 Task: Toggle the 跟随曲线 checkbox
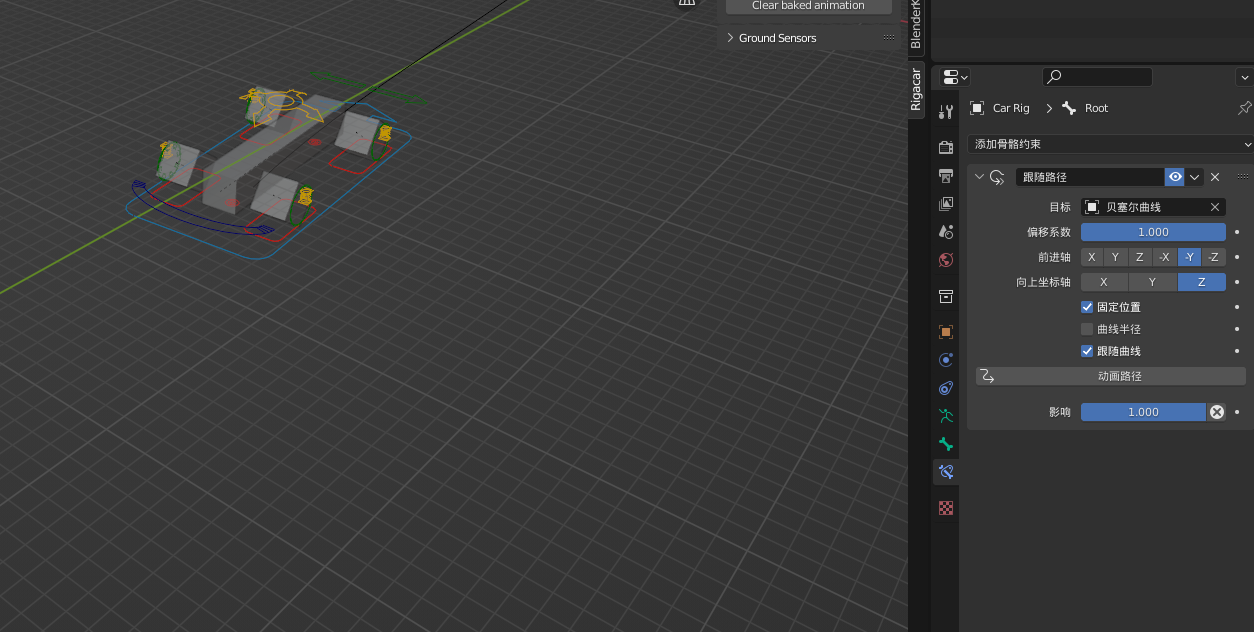(x=1087, y=351)
